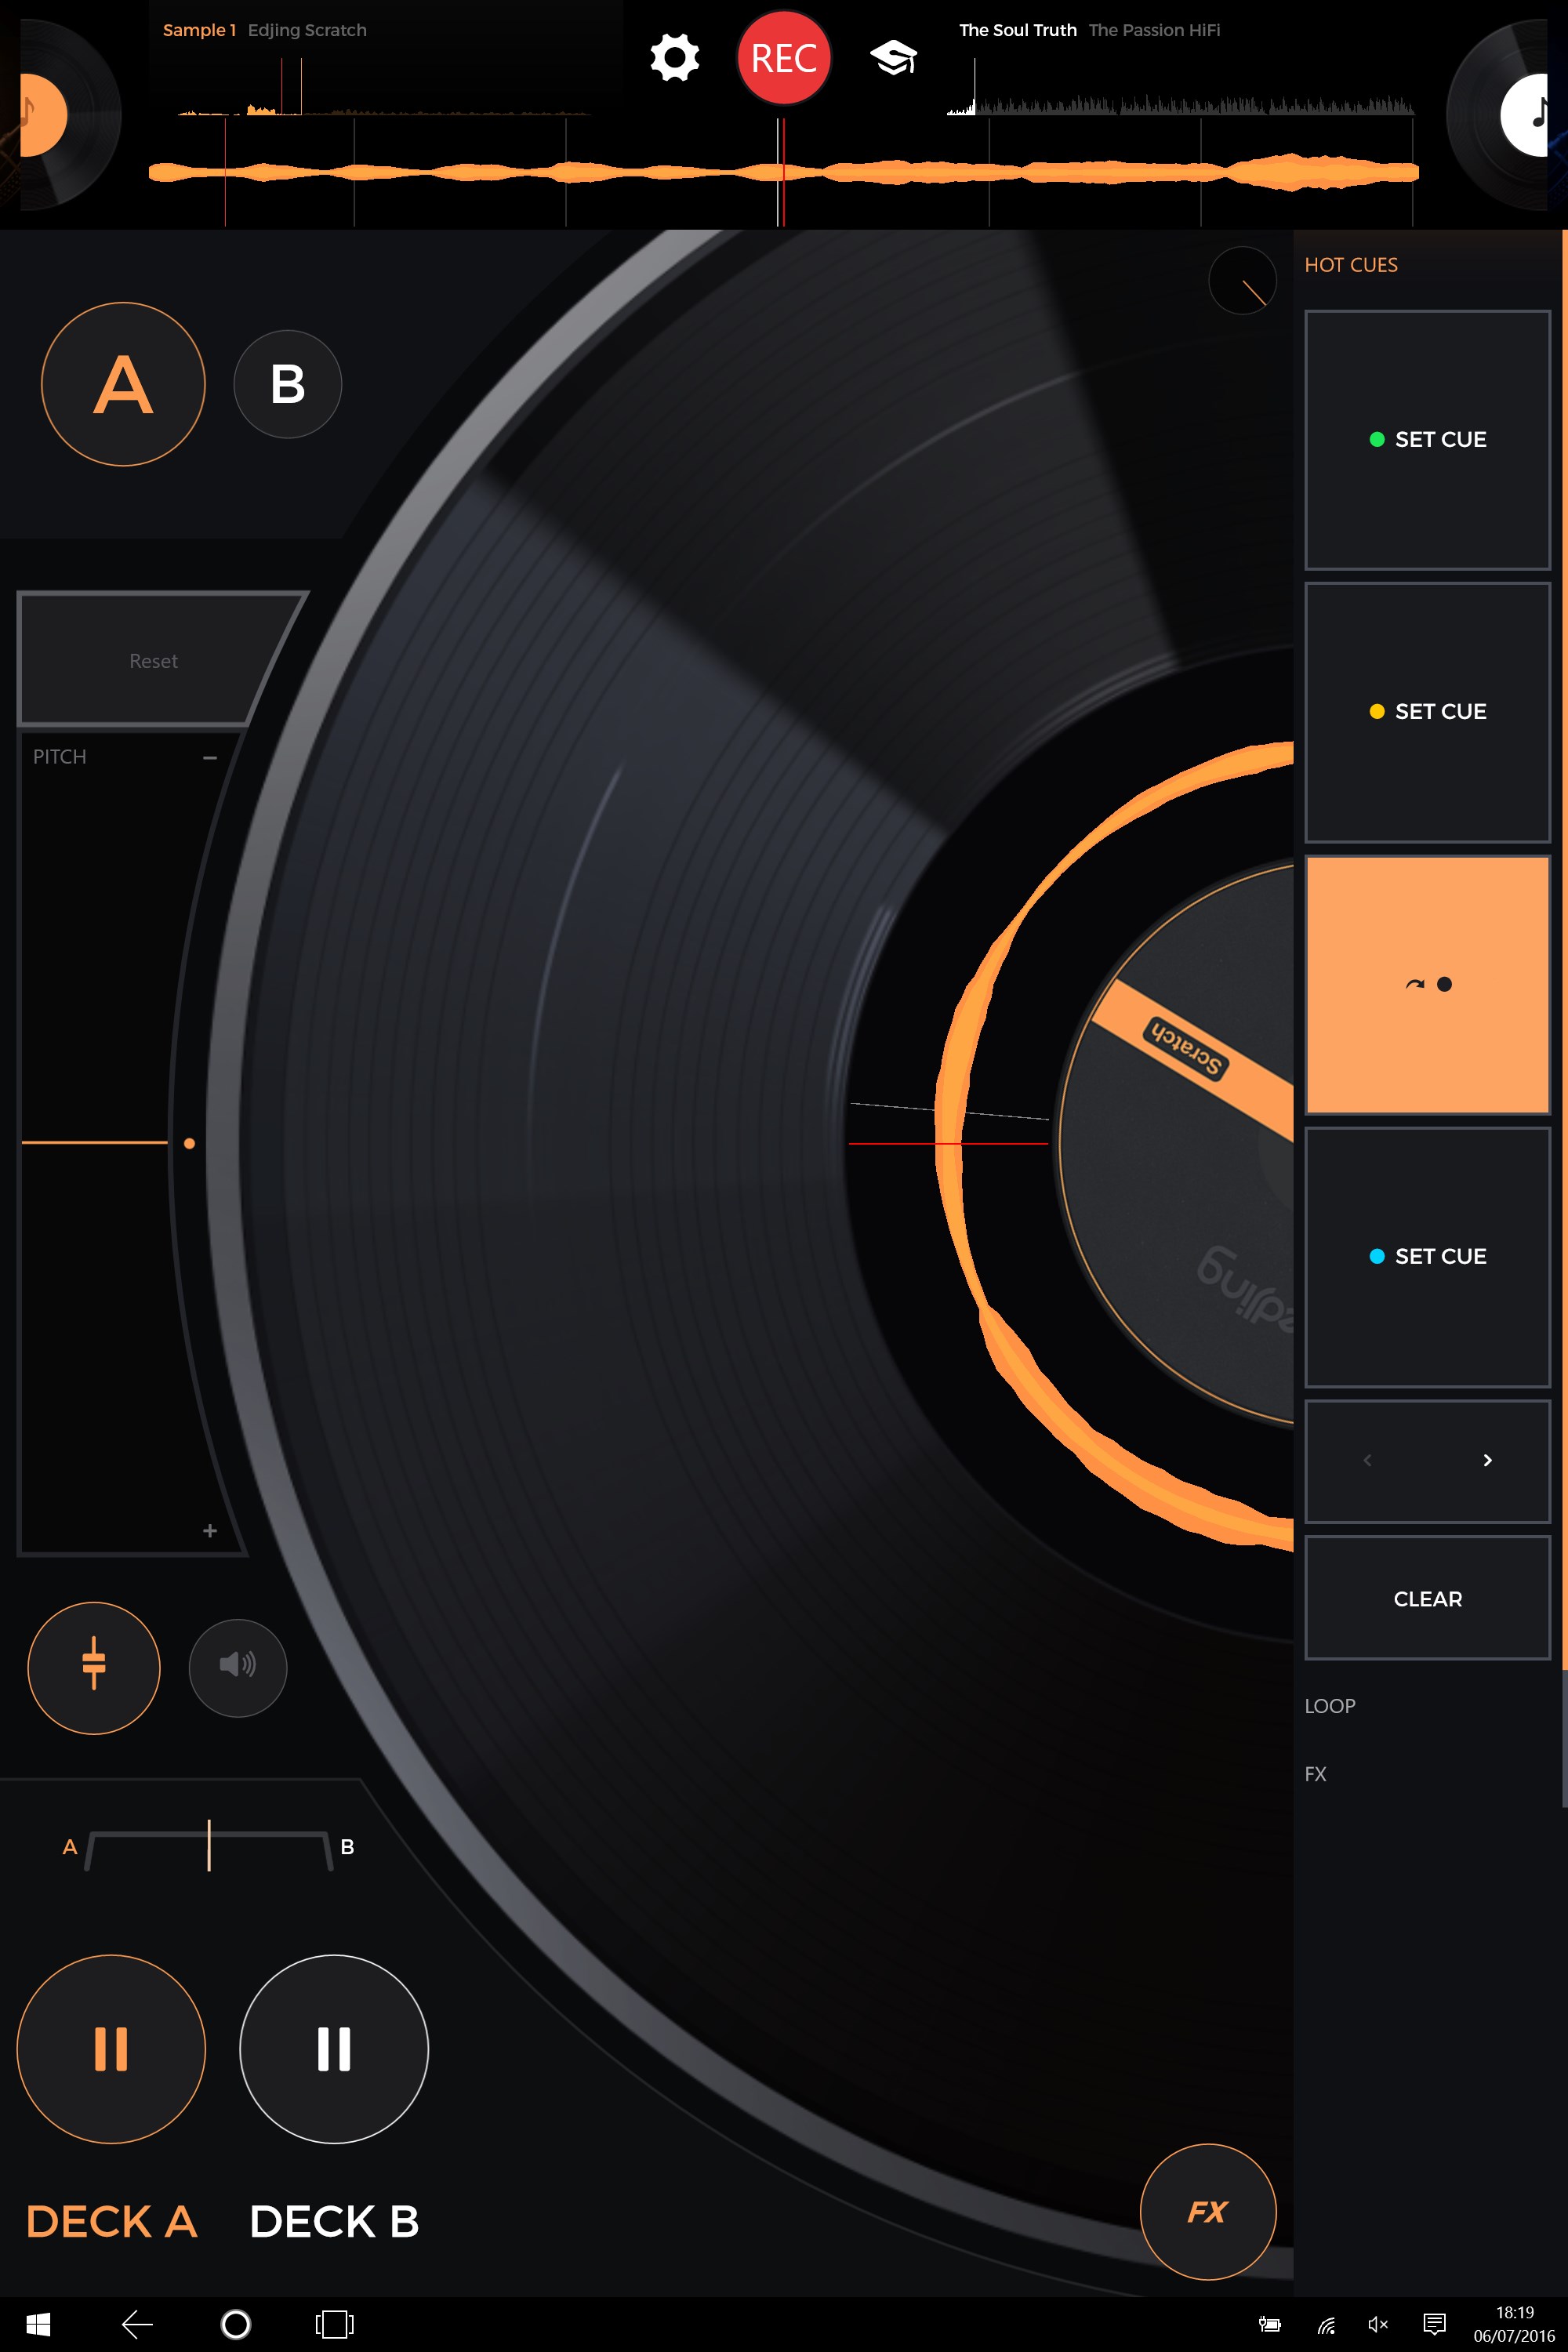Expand the FX section in sidebar

(1316, 1774)
